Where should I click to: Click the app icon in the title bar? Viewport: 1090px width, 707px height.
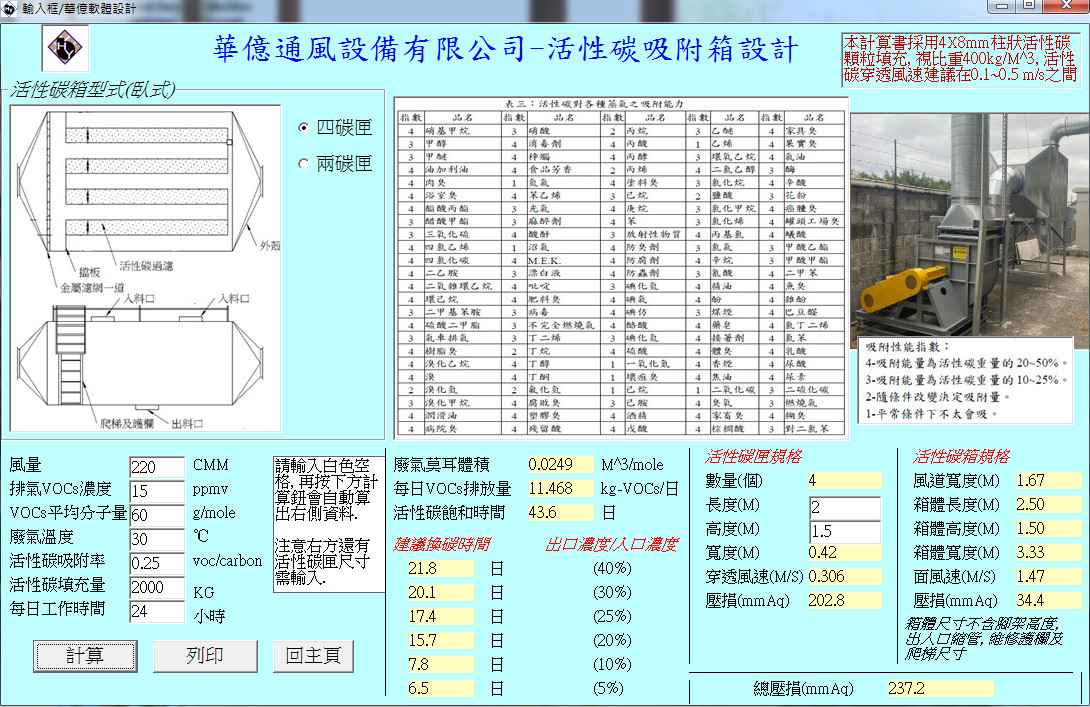pos(10,9)
